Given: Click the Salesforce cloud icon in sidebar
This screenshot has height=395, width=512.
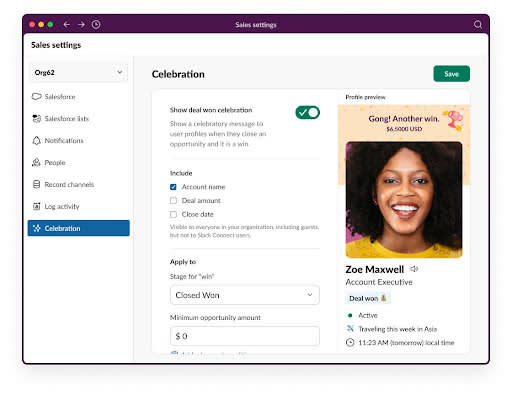Looking at the screenshot, I should [36, 97].
